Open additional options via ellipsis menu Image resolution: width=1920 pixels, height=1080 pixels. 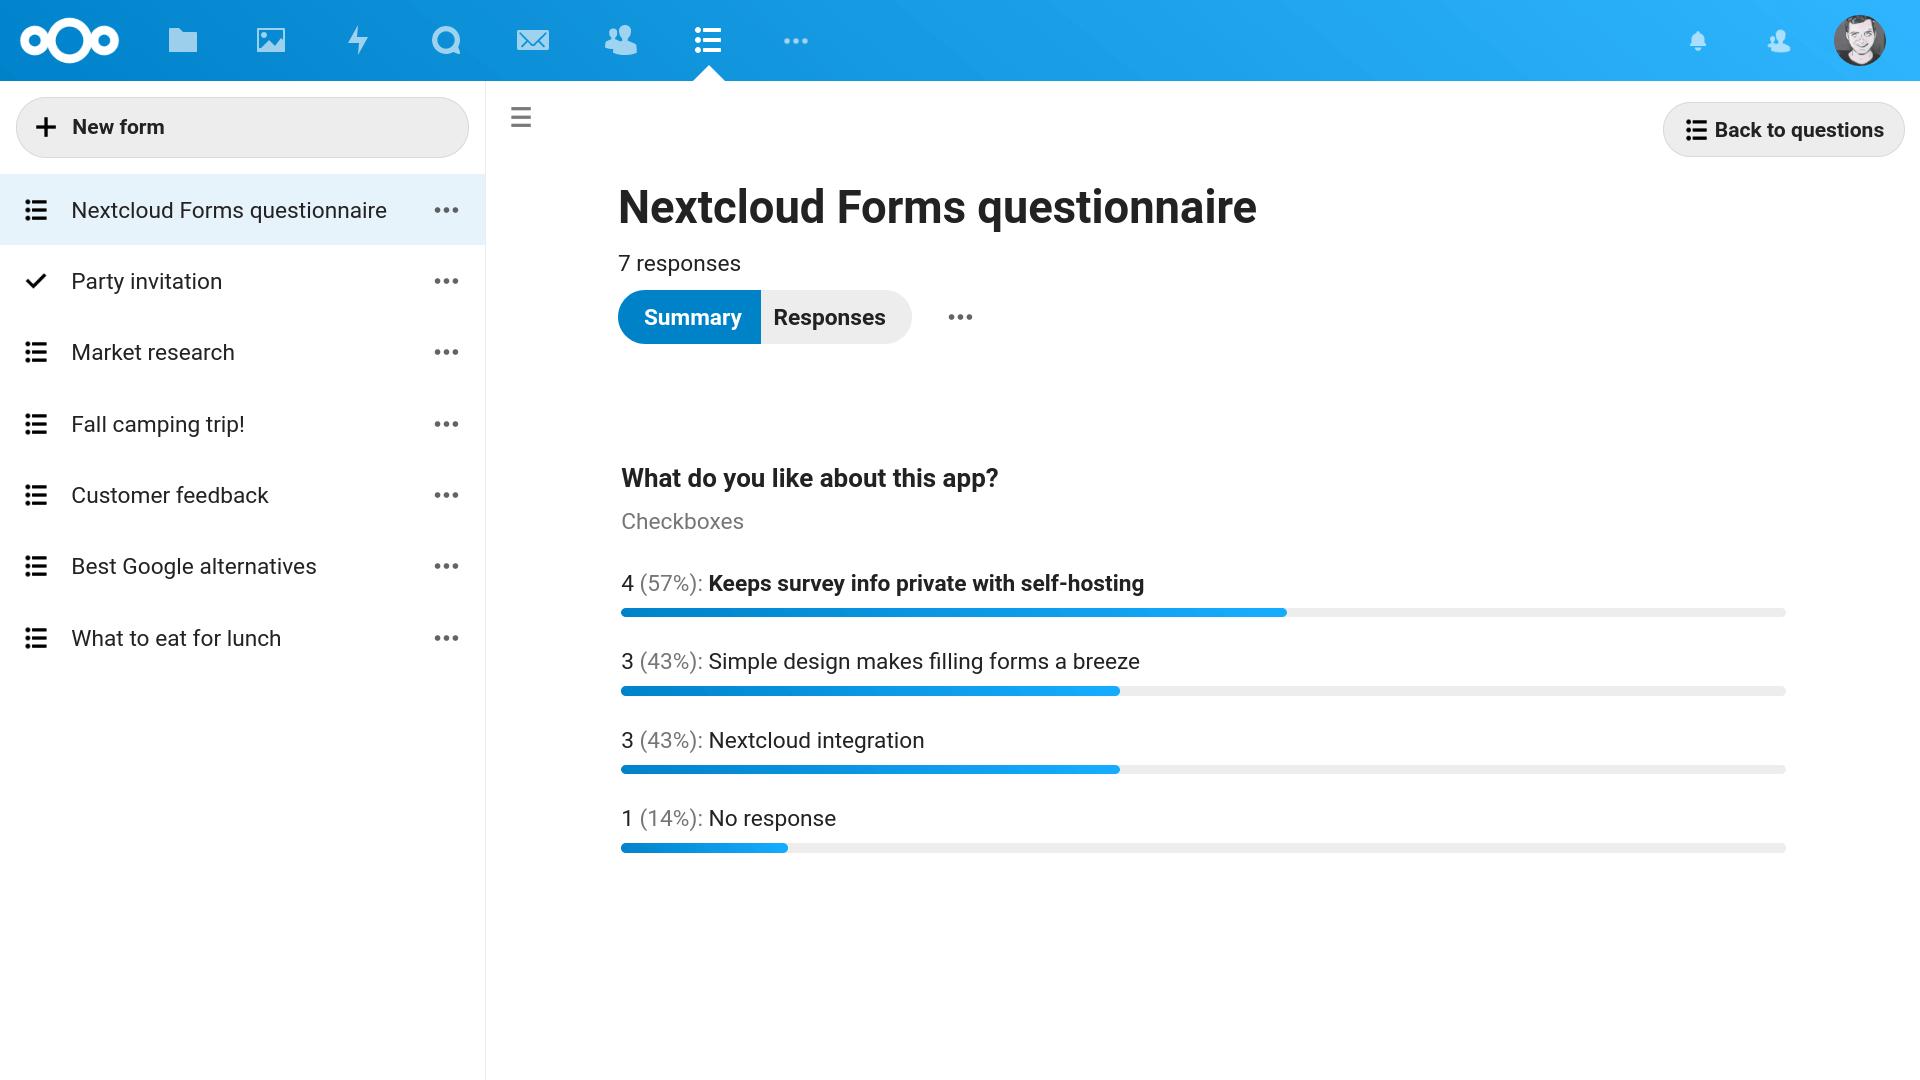tap(959, 316)
